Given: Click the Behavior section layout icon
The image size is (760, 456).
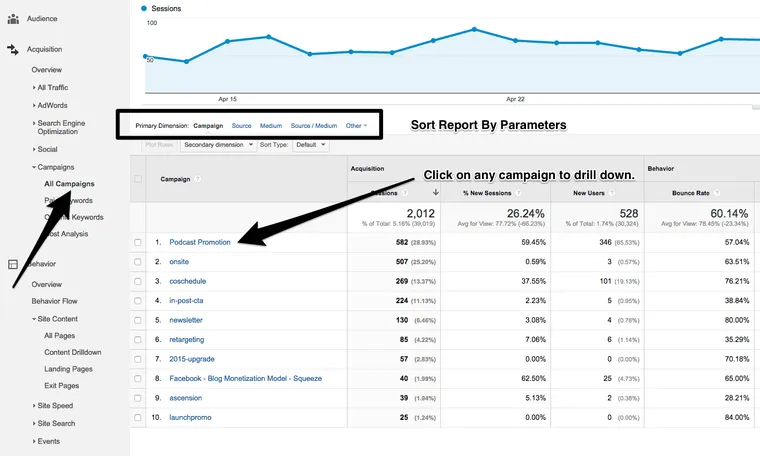Looking at the screenshot, I should [x=13, y=264].
